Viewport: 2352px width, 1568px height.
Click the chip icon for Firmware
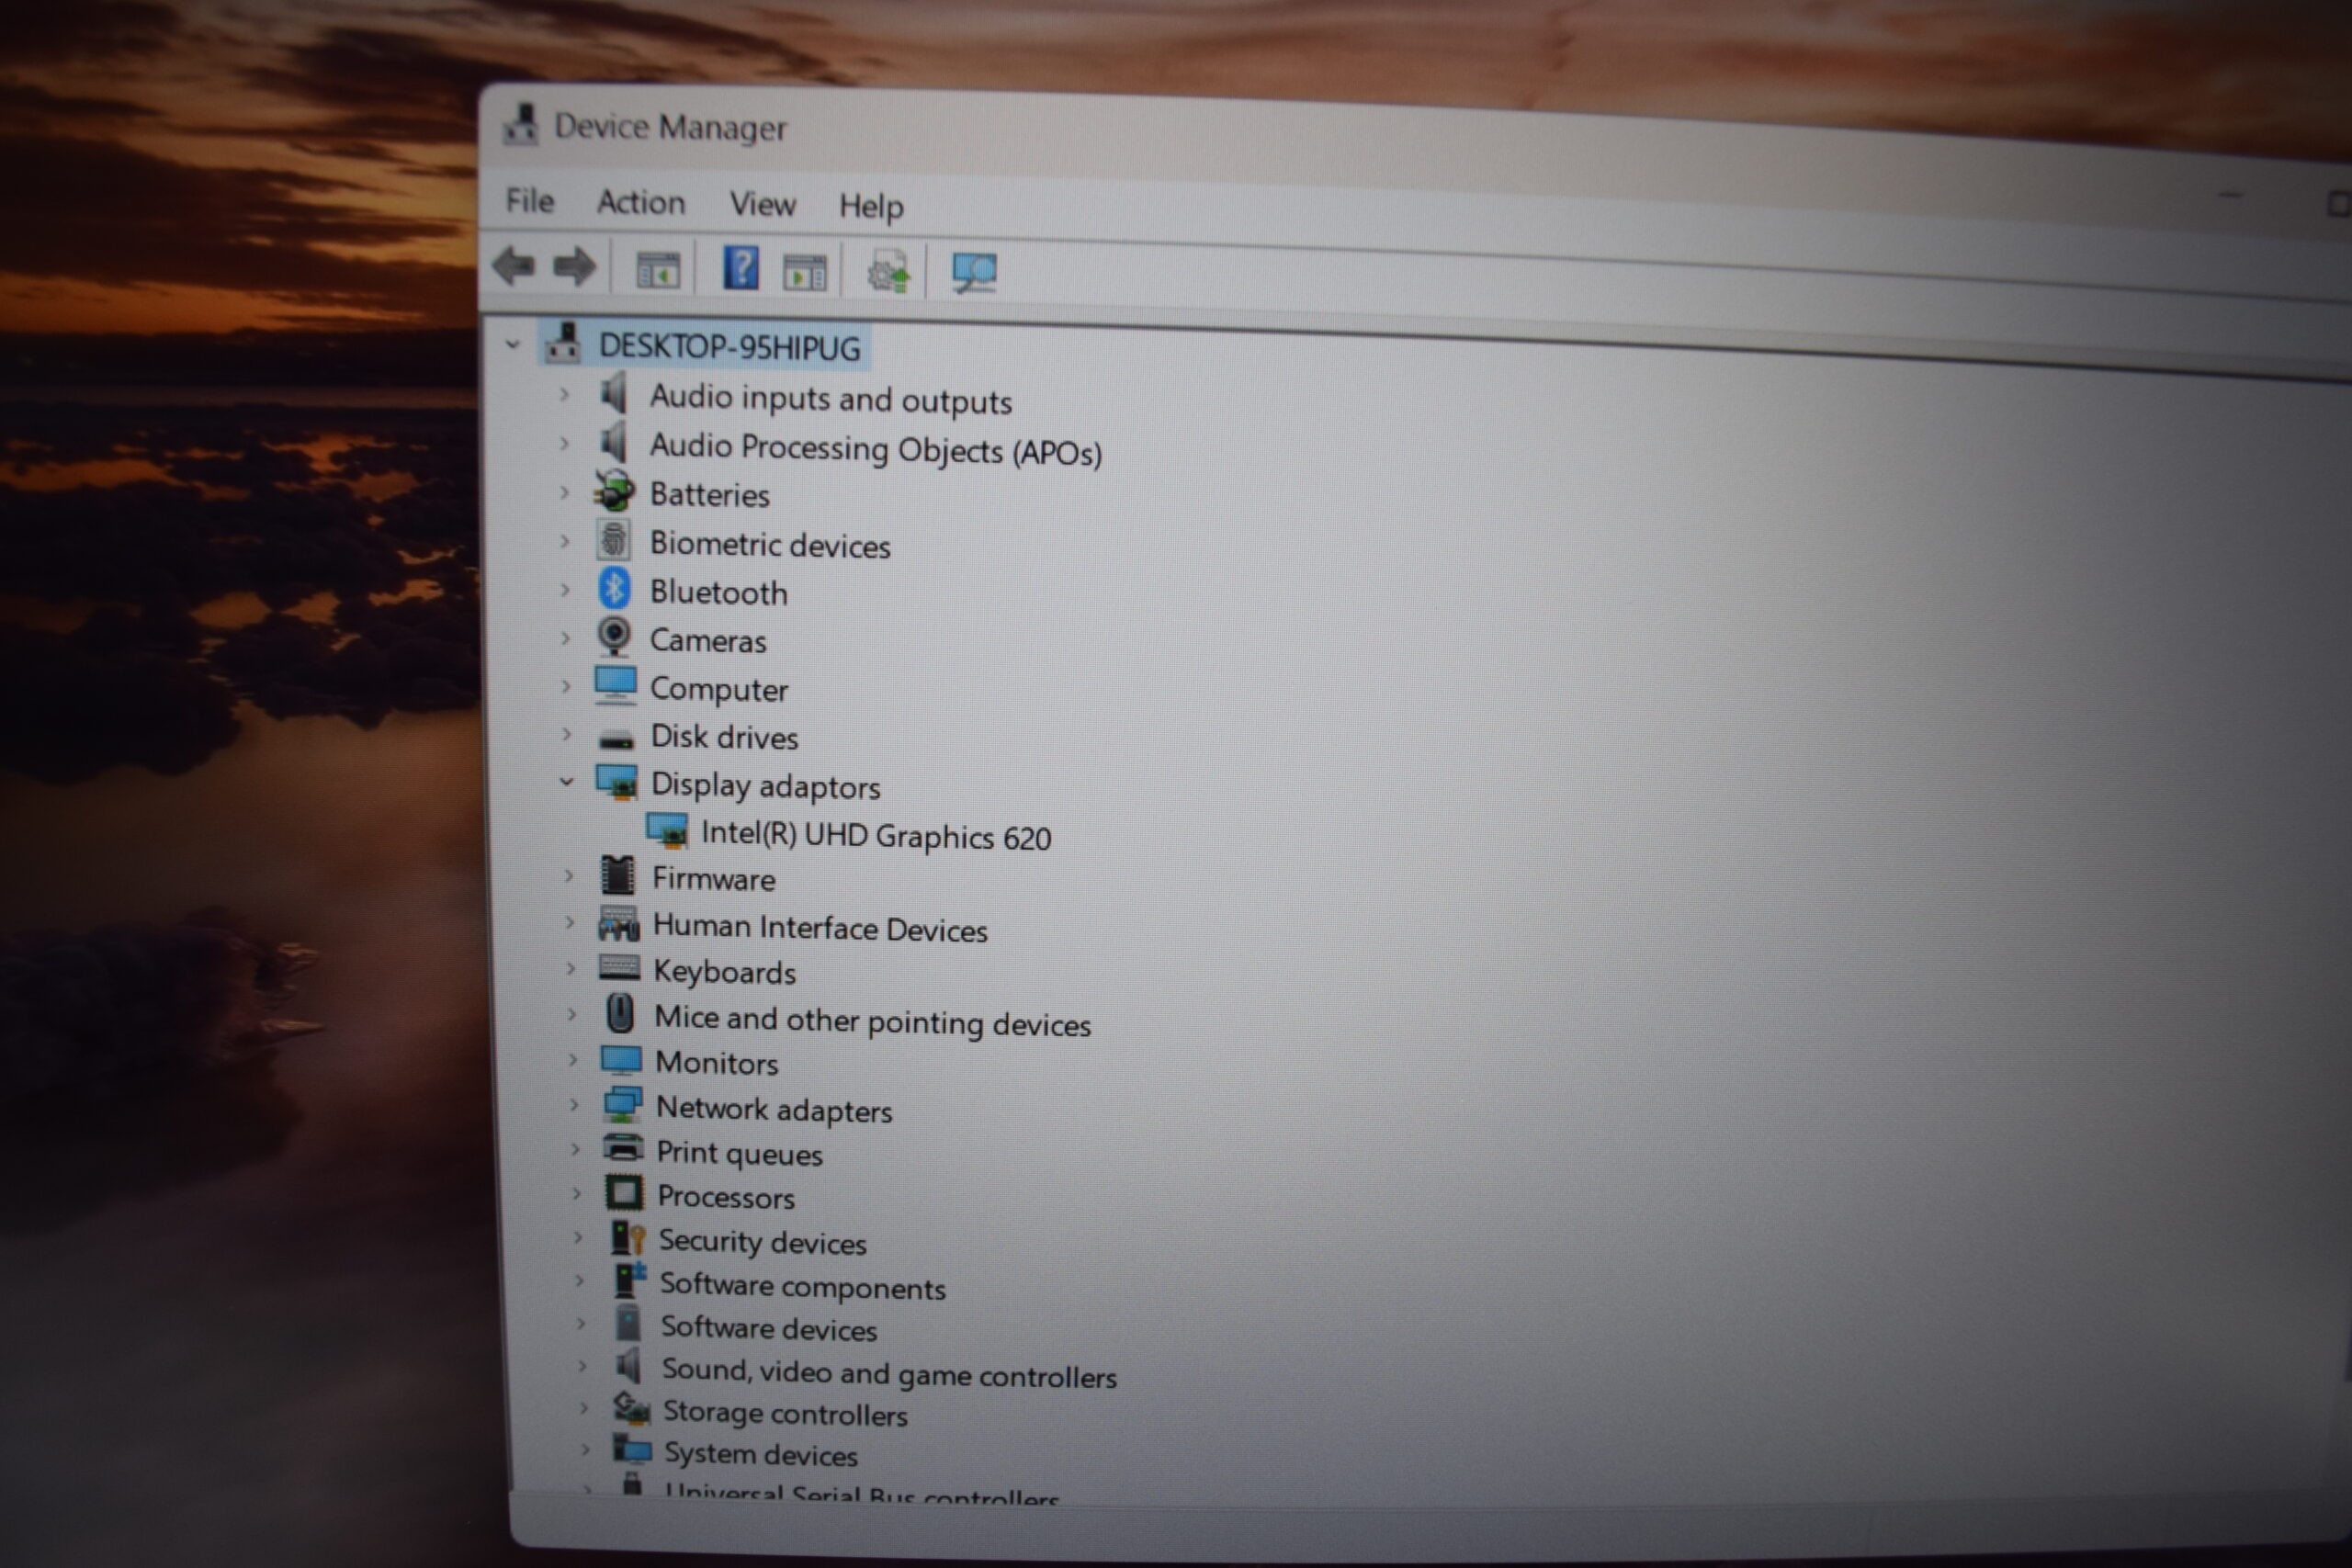(618, 876)
